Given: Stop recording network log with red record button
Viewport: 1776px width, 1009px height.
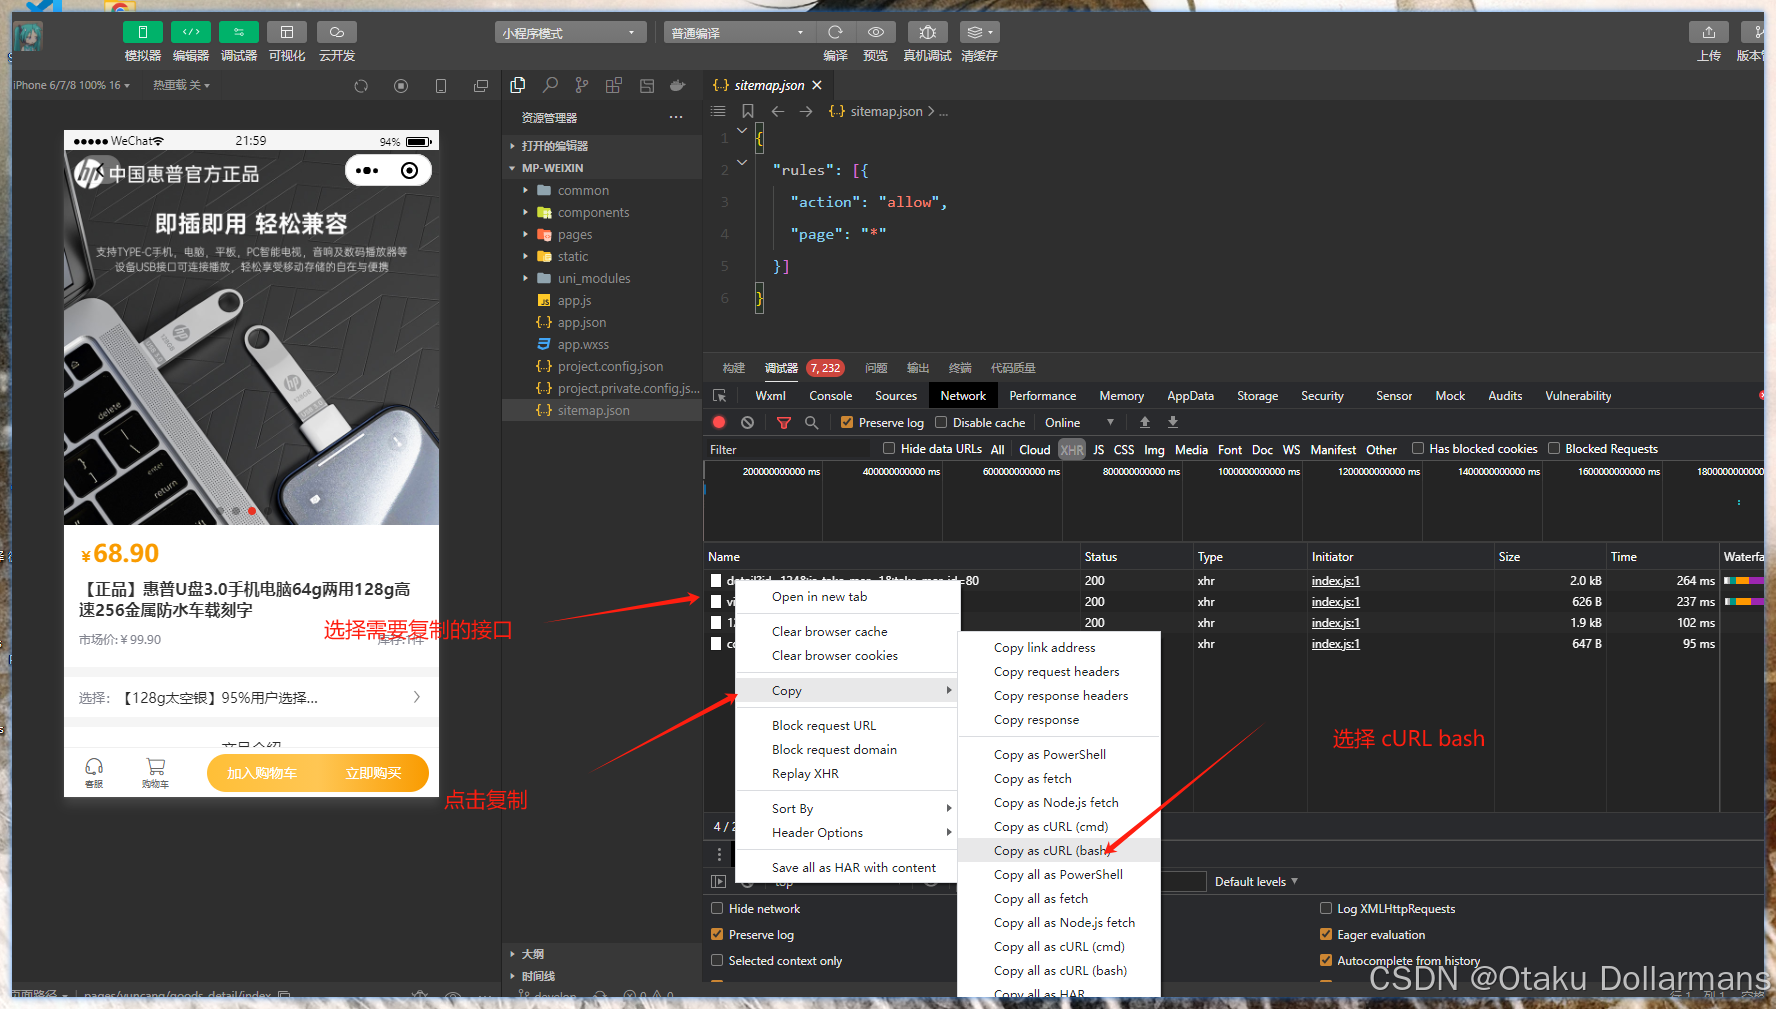Looking at the screenshot, I should 718,422.
